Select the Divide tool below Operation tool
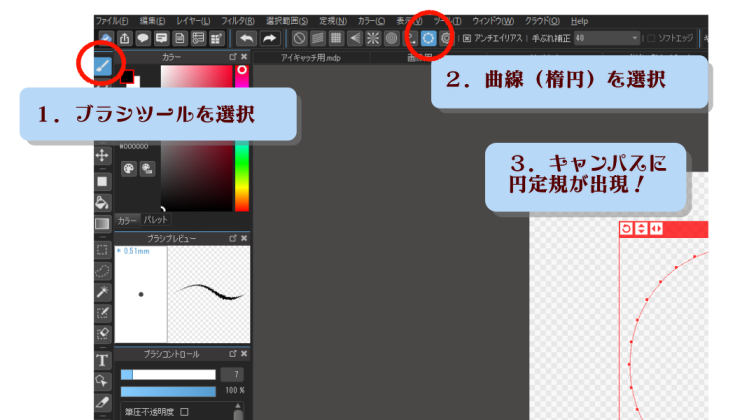The image size is (735, 420). [x=102, y=402]
